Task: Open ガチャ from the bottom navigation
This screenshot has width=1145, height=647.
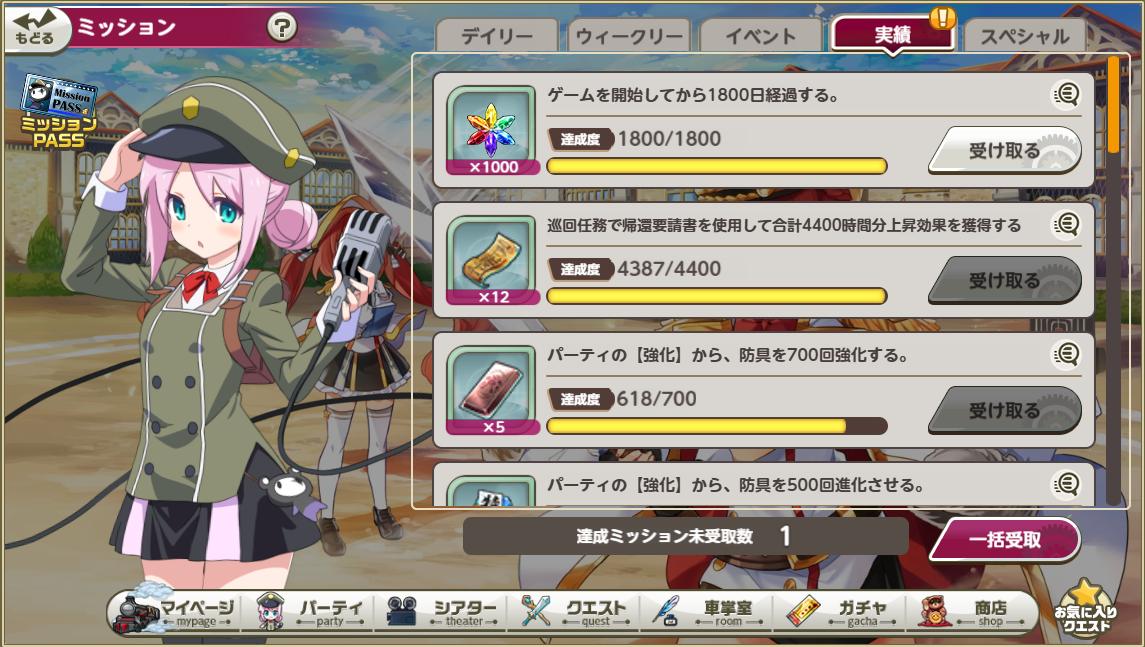Action: [840, 612]
